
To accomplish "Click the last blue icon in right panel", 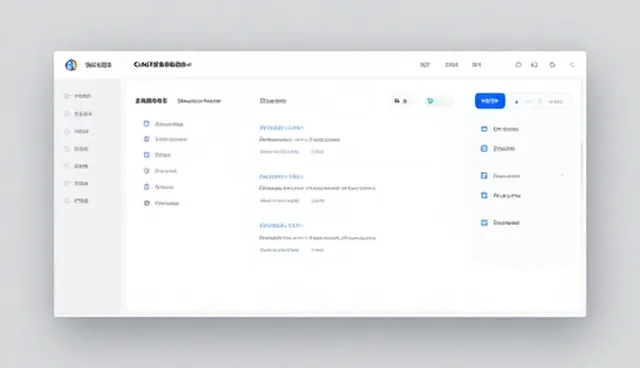I will (x=484, y=223).
